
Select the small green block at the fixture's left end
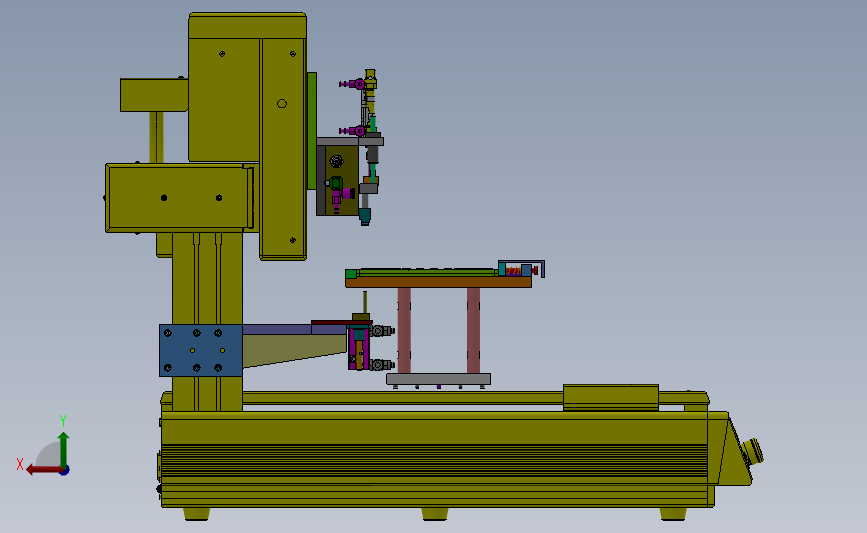pyautogui.click(x=351, y=274)
